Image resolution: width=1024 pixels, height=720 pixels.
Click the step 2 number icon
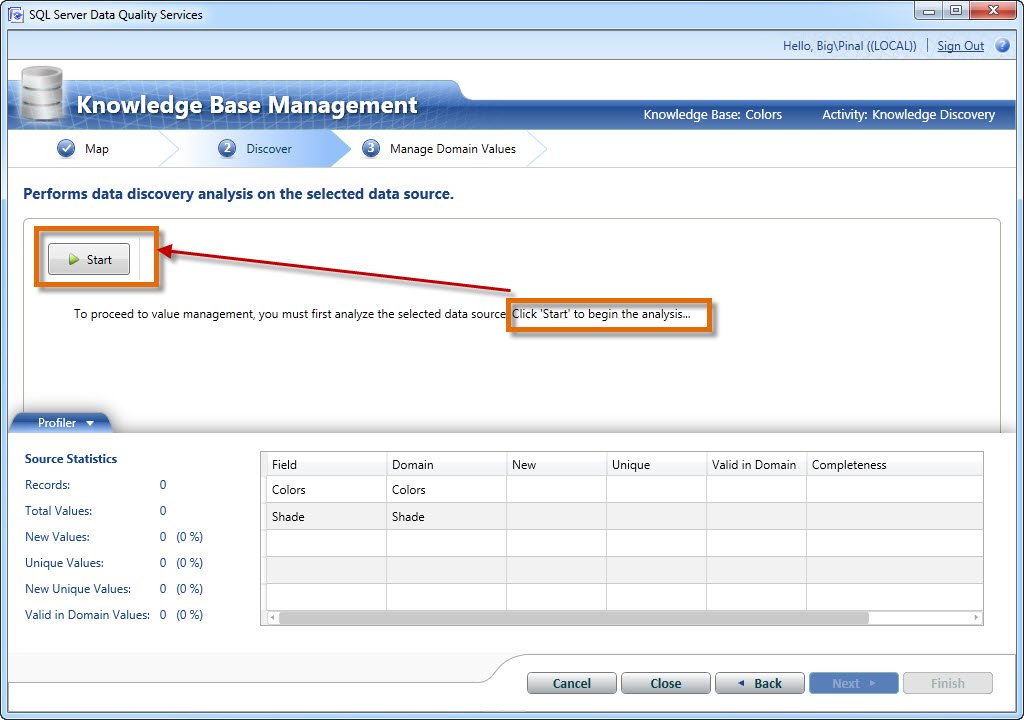[227, 148]
